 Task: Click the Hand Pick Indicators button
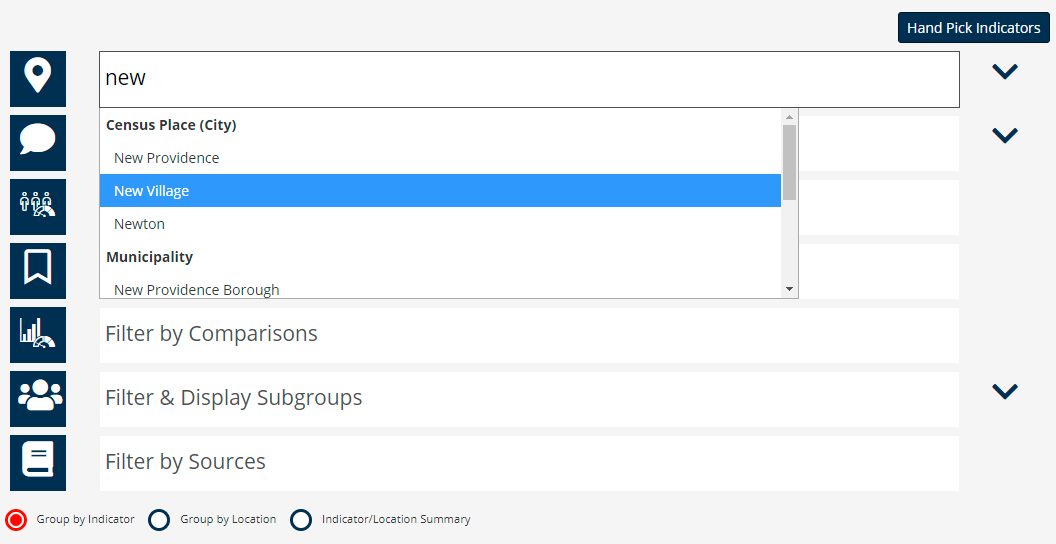pos(973,28)
